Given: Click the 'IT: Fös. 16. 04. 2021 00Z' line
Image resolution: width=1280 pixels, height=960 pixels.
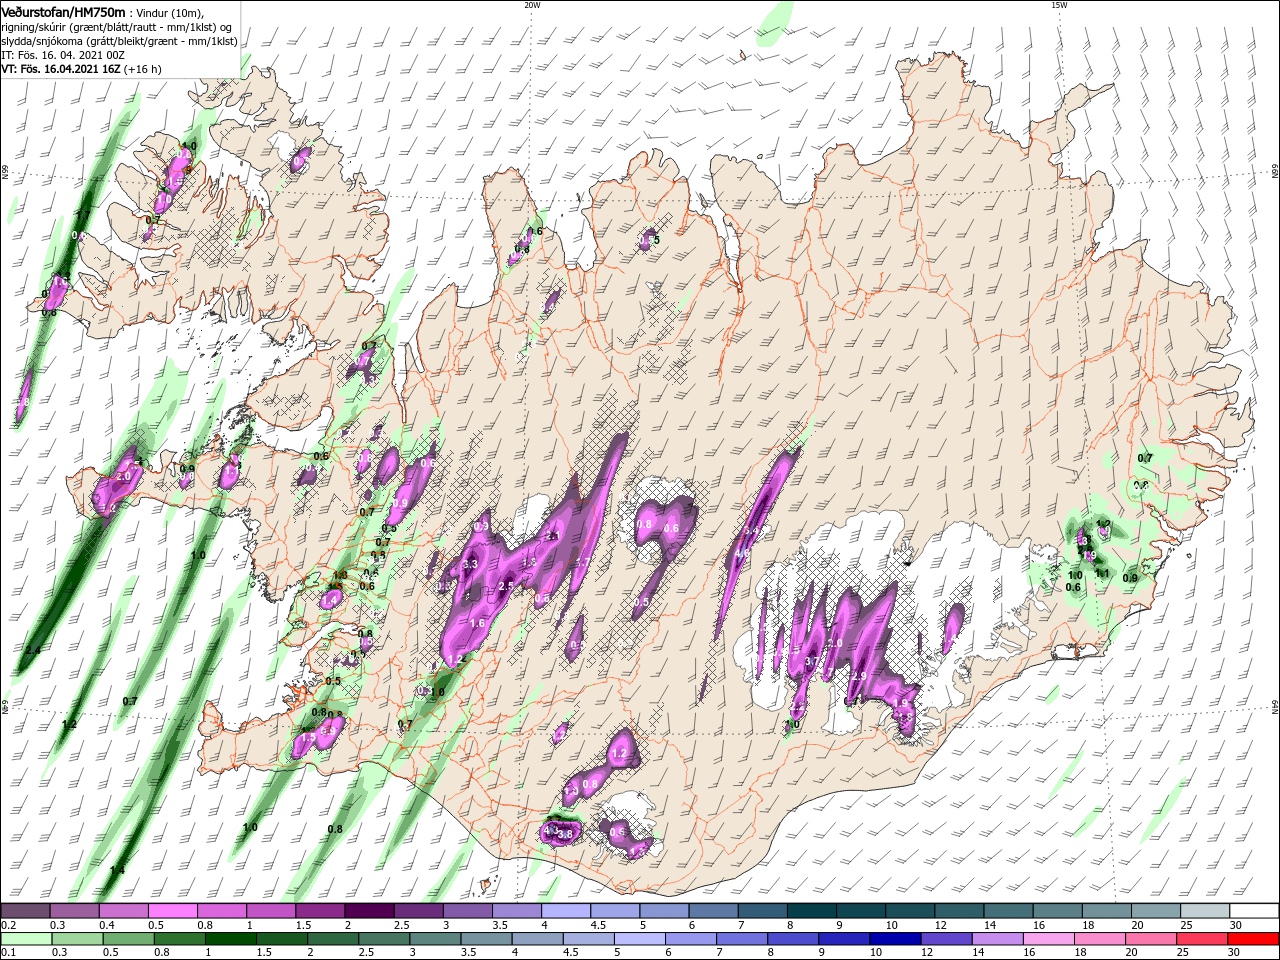Looking at the screenshot, I should coord(61,55).
